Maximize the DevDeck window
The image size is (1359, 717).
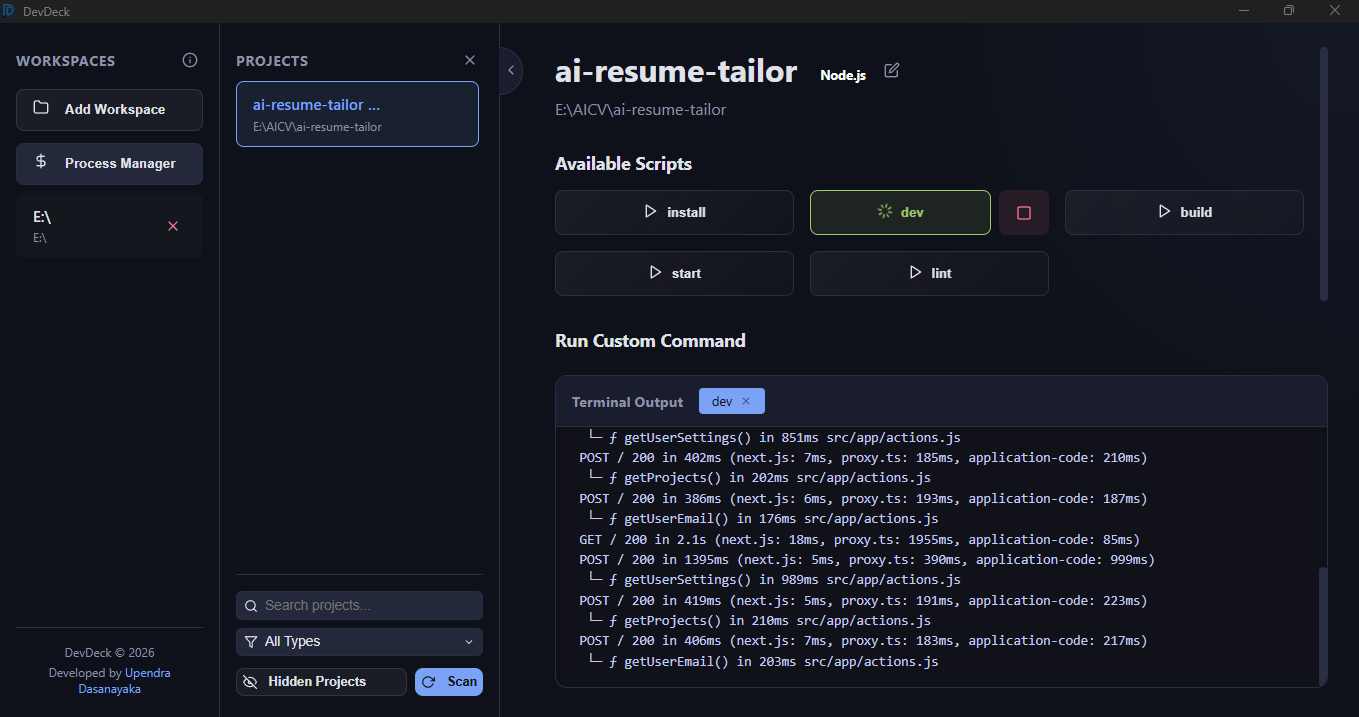click(1289, 10)
